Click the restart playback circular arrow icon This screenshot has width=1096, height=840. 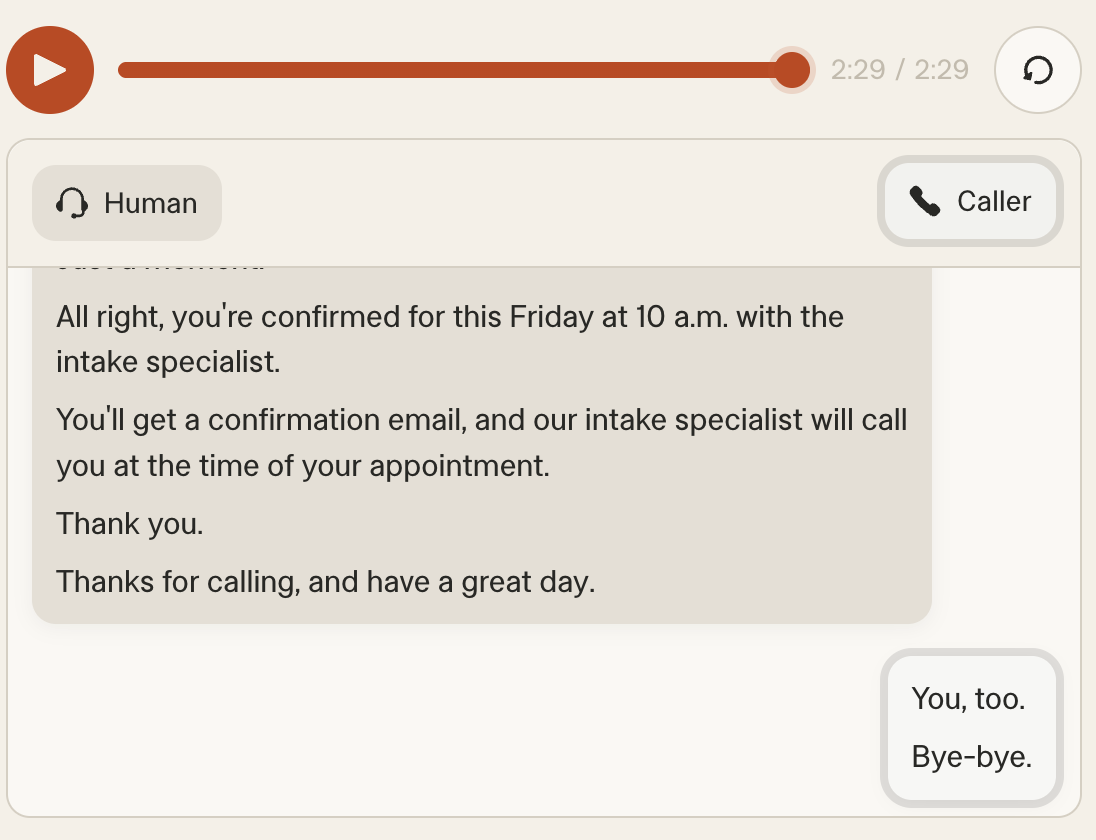(x=1038, y=70)
